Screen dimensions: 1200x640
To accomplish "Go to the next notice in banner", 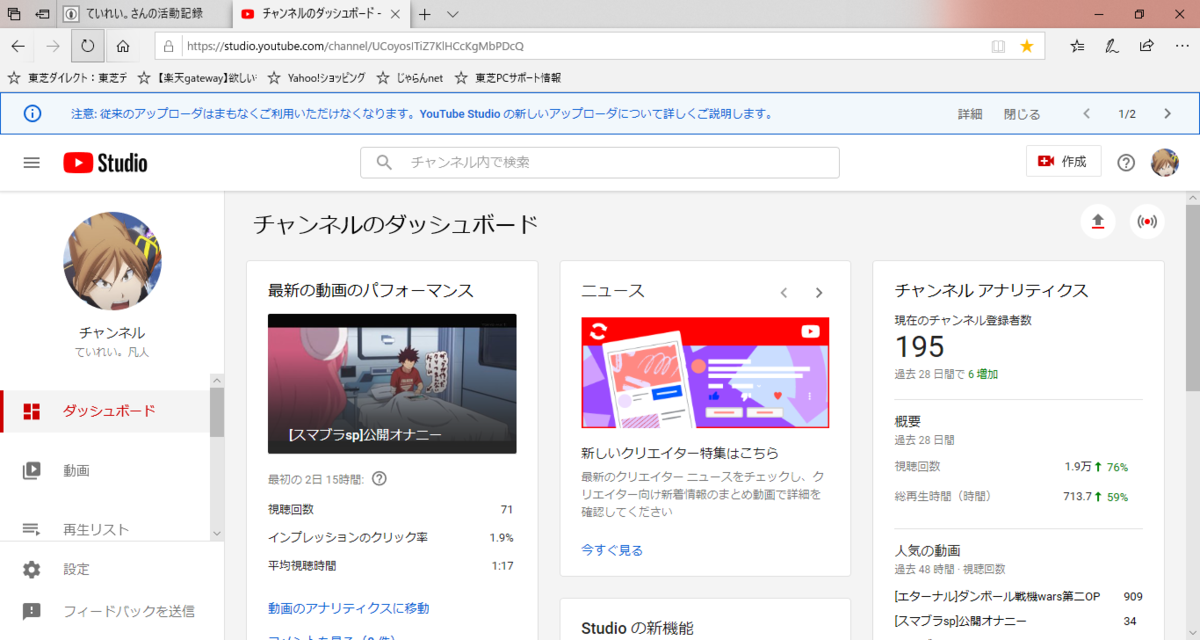I will click(x=1167, y=113).
